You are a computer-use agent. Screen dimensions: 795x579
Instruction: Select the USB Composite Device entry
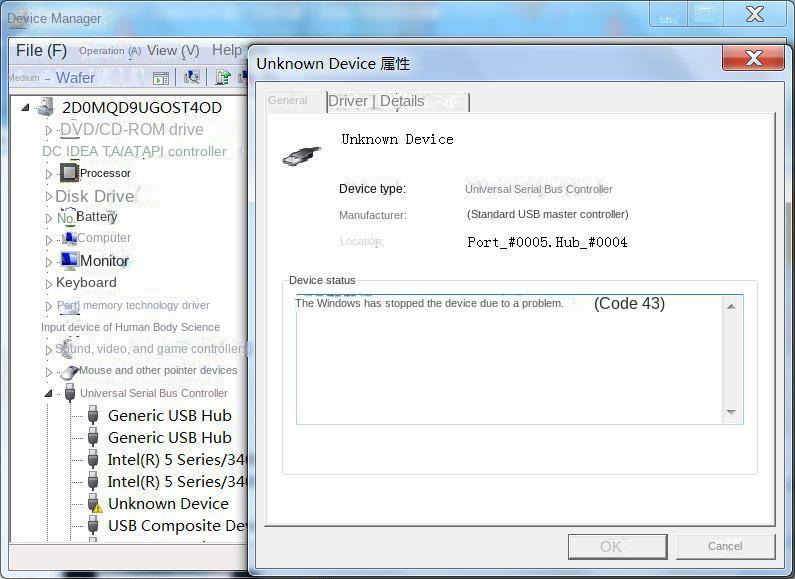(x=177, y=526)
